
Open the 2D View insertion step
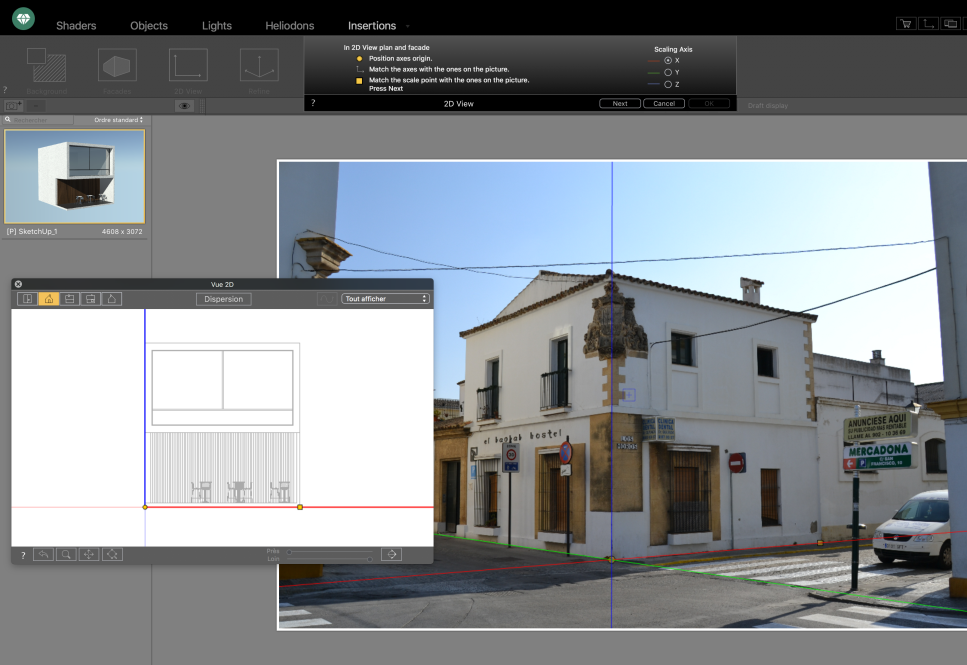pyautogui.click(x=188, y=71)
